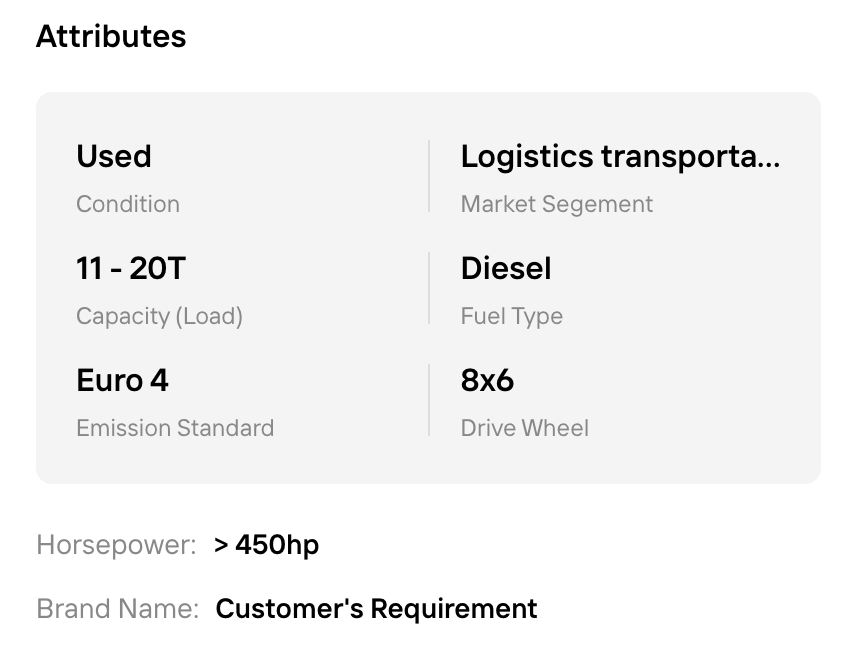This screenshot has width=846, height=650.
Task: Select the 11 - 20T capacity value
Action: [x=131, y=268]
